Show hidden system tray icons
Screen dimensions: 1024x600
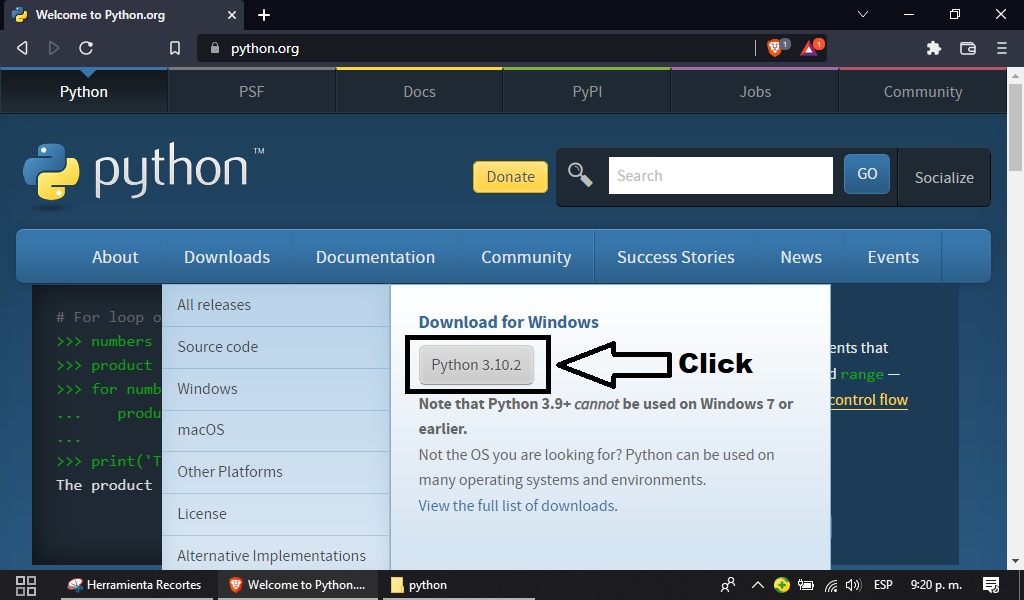[x=758, y=585]
